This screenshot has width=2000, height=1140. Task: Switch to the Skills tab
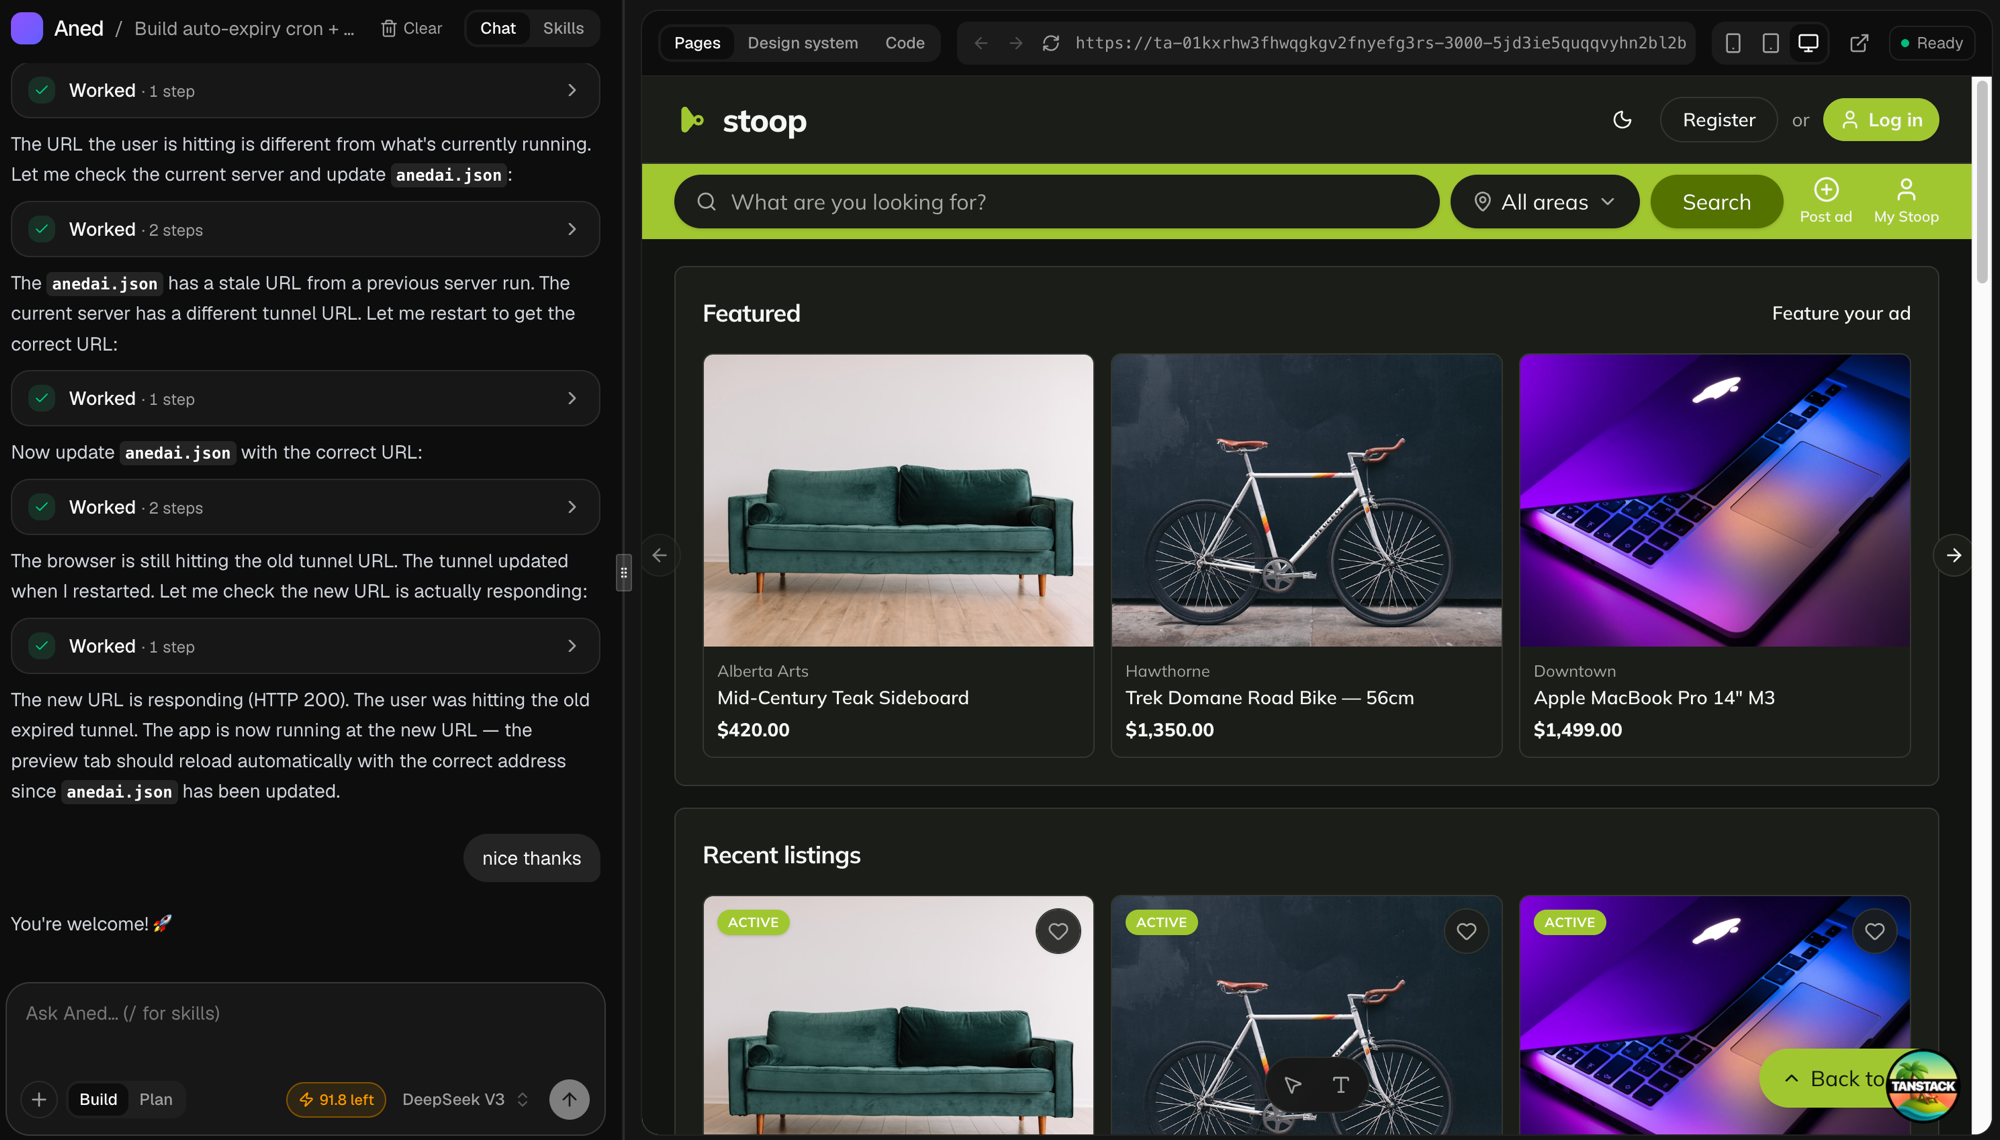tap(563, 28)
